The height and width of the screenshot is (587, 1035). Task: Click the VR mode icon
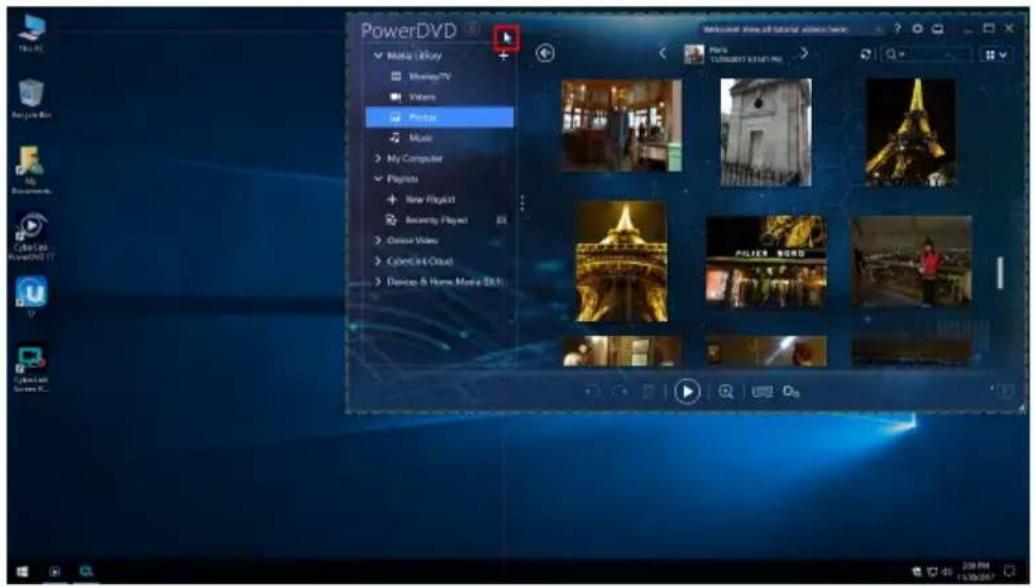762,392
